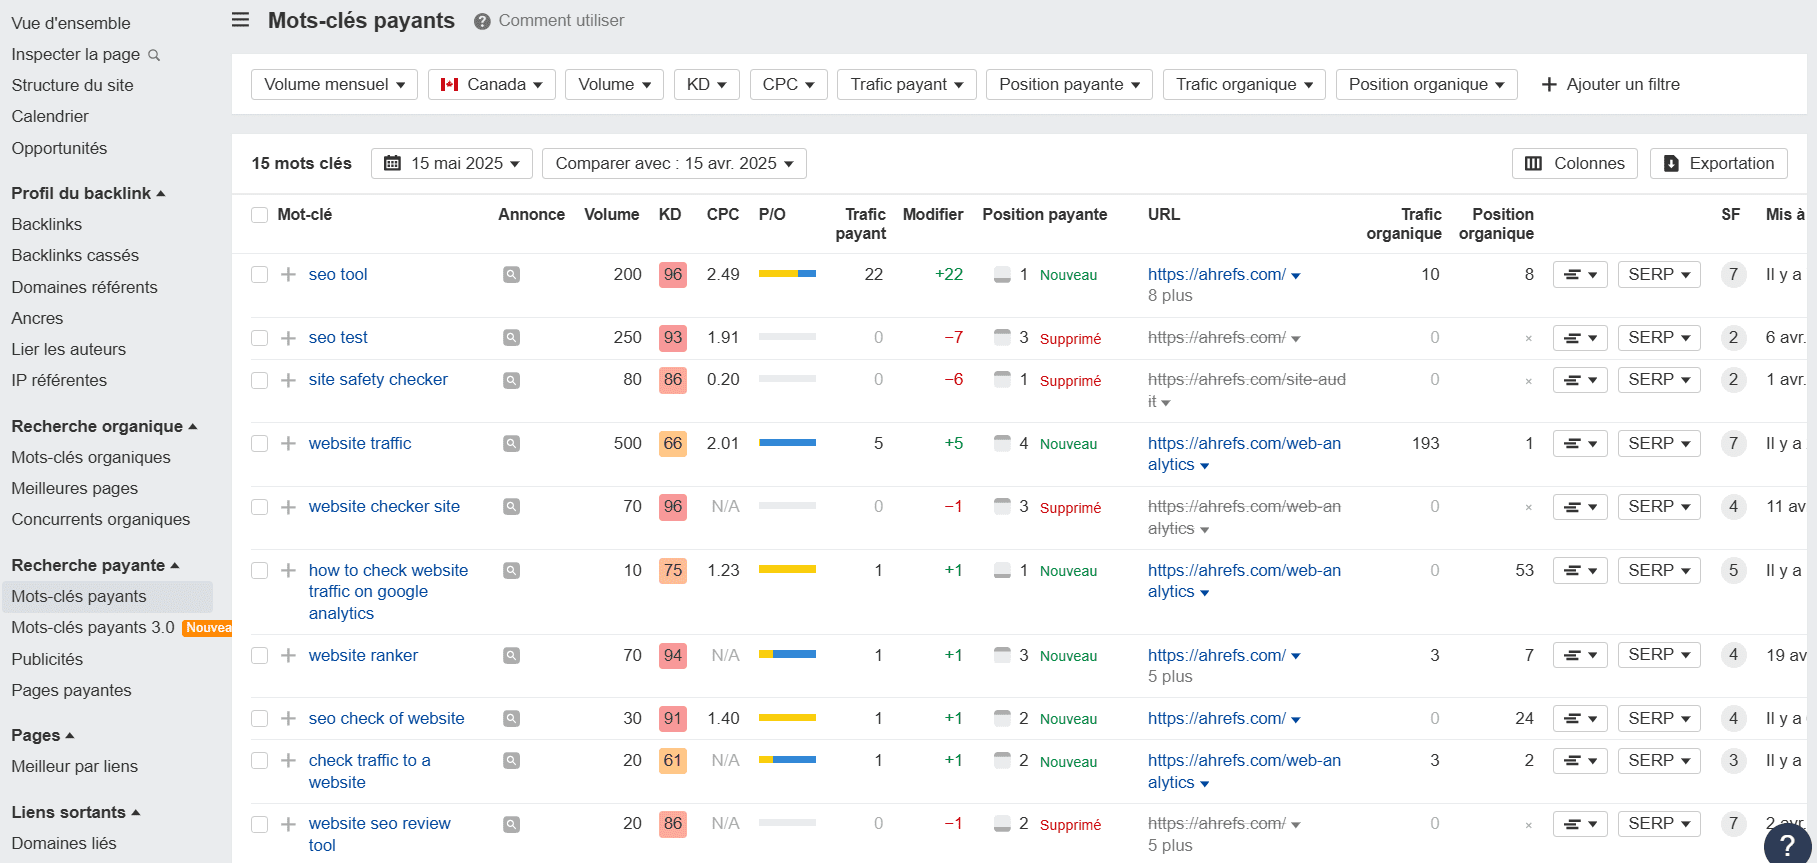View ad preview icon for 'seo test'
The width and height of the screenshot is (1817, 863).
click(511, 338)
